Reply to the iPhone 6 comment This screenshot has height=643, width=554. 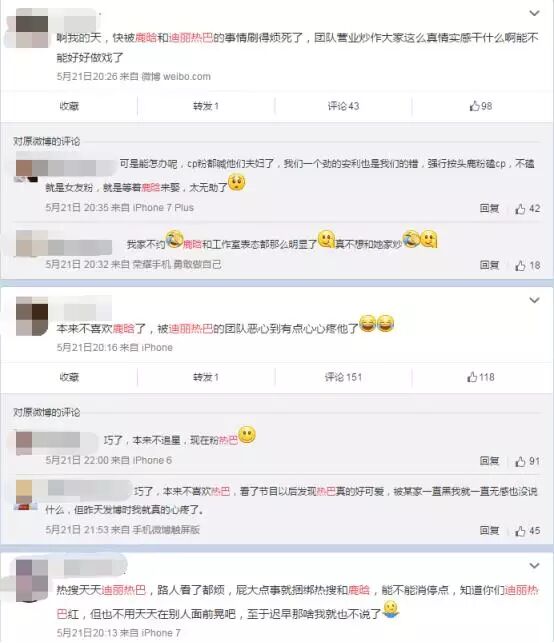point(490,461)
